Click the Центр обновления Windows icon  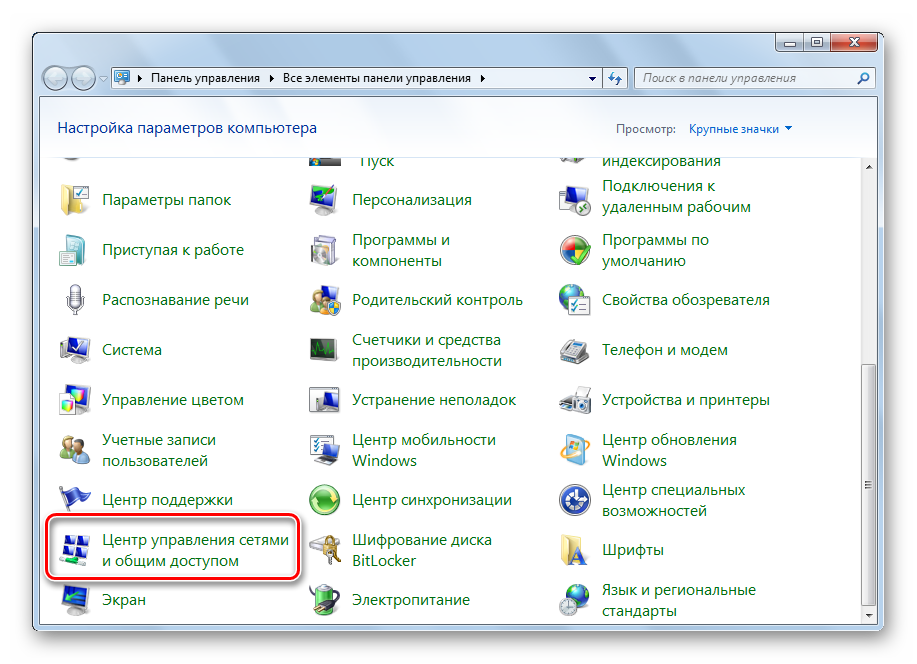tap(576, 449)
